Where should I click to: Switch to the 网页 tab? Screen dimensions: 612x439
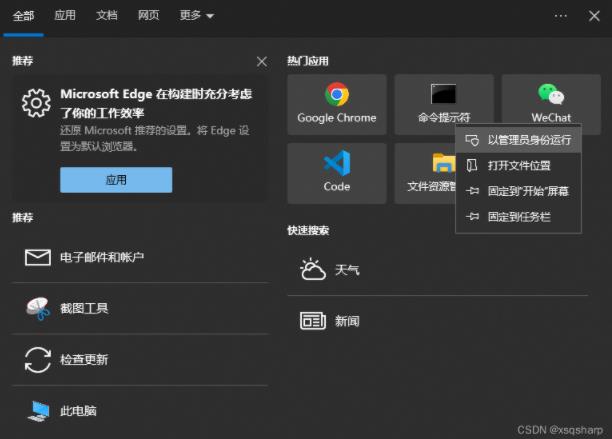(148, 16)
